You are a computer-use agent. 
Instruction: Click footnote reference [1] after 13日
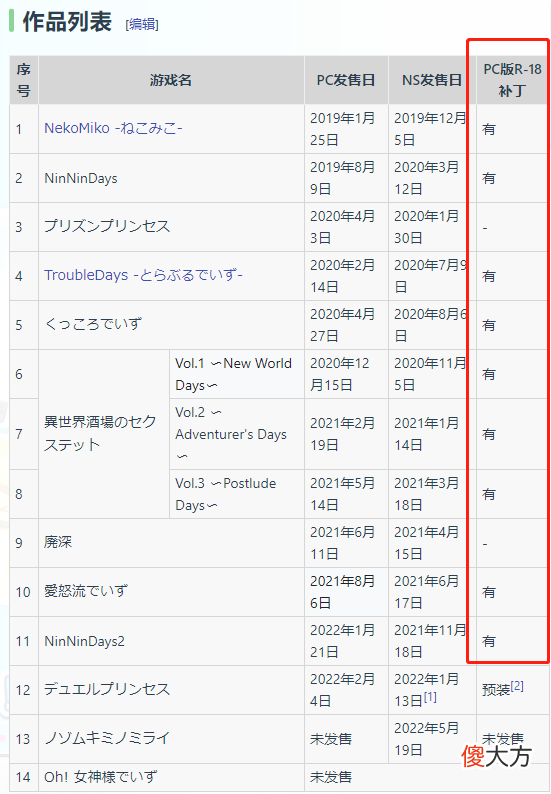tap(430, 697)
